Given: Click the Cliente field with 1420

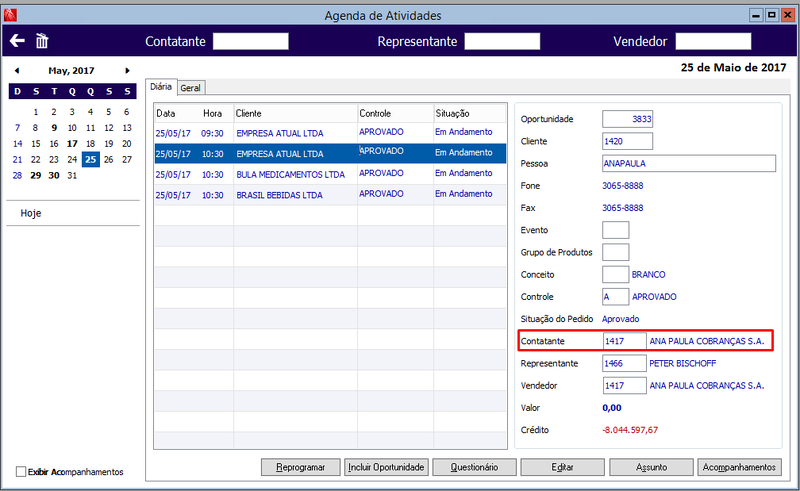Looking at the screenshot, I should (x=627, y=141).
